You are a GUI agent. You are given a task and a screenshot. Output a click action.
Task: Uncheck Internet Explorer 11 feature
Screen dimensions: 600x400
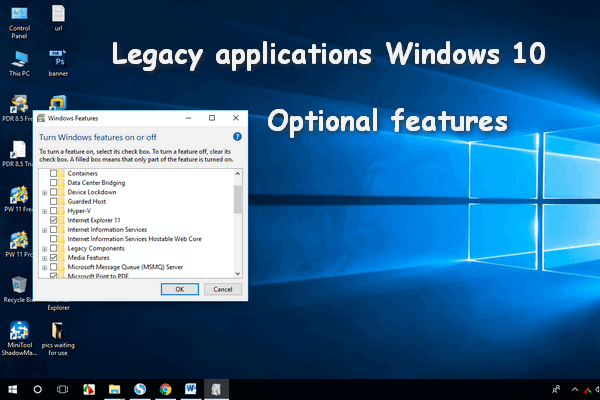tap(54, 220)
